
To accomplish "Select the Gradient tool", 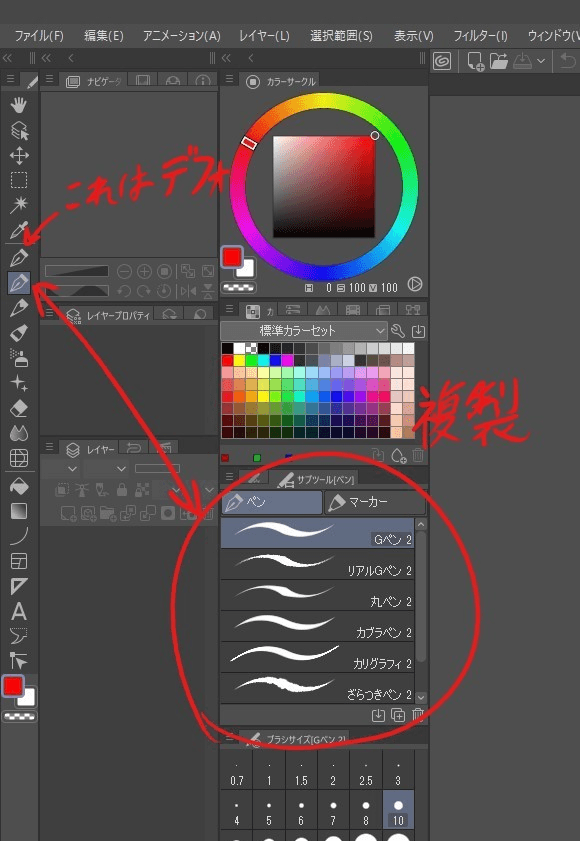I will tap(19, 511).
